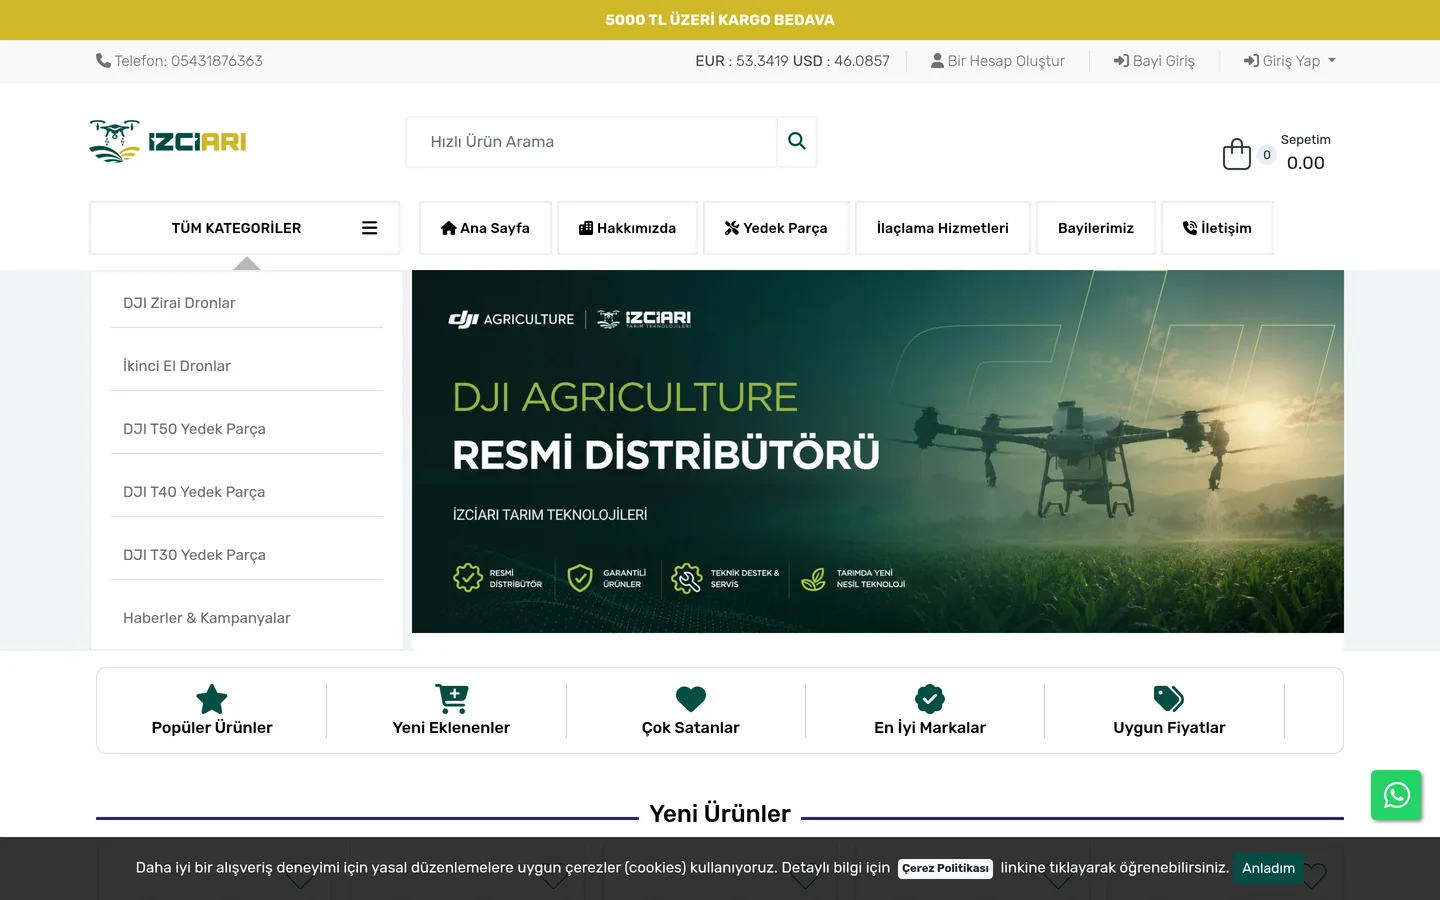Click the İZCİARI site logo
The height and width of the screenshot is (900, 1440).
(168, 141)
